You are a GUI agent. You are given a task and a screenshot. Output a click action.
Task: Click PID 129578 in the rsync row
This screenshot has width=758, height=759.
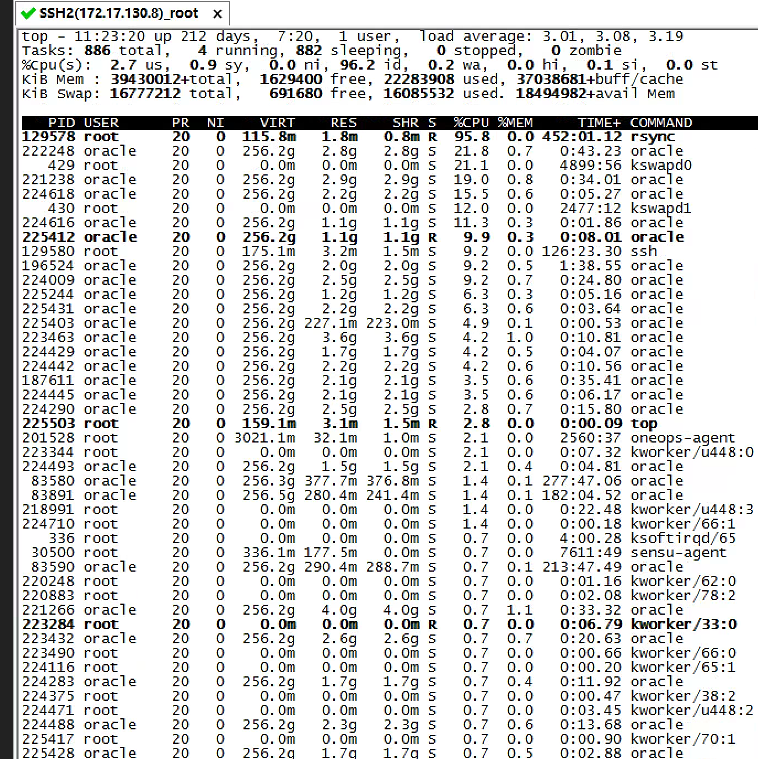click(x=48, y=137)
